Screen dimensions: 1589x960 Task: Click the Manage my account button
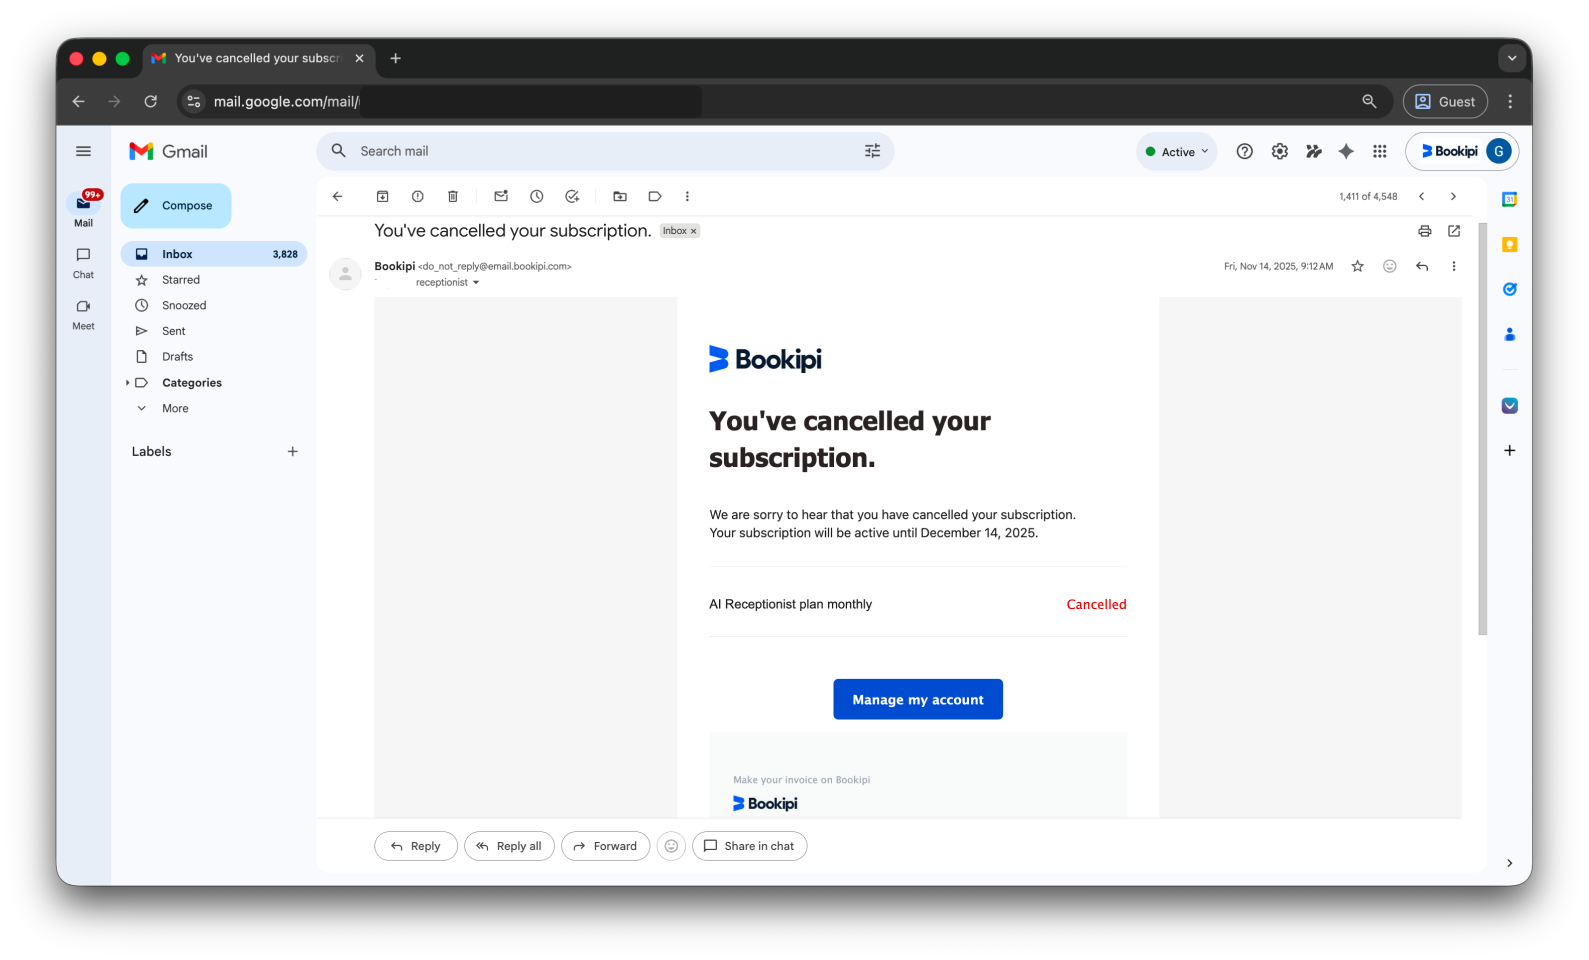[x=918, y=700]
